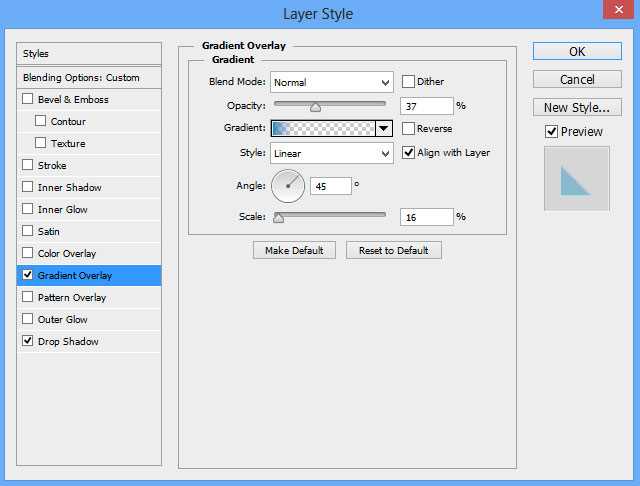Enable the Inner Glow checkbox
This screenshot has width=640, height=486.
coord(27,209)
